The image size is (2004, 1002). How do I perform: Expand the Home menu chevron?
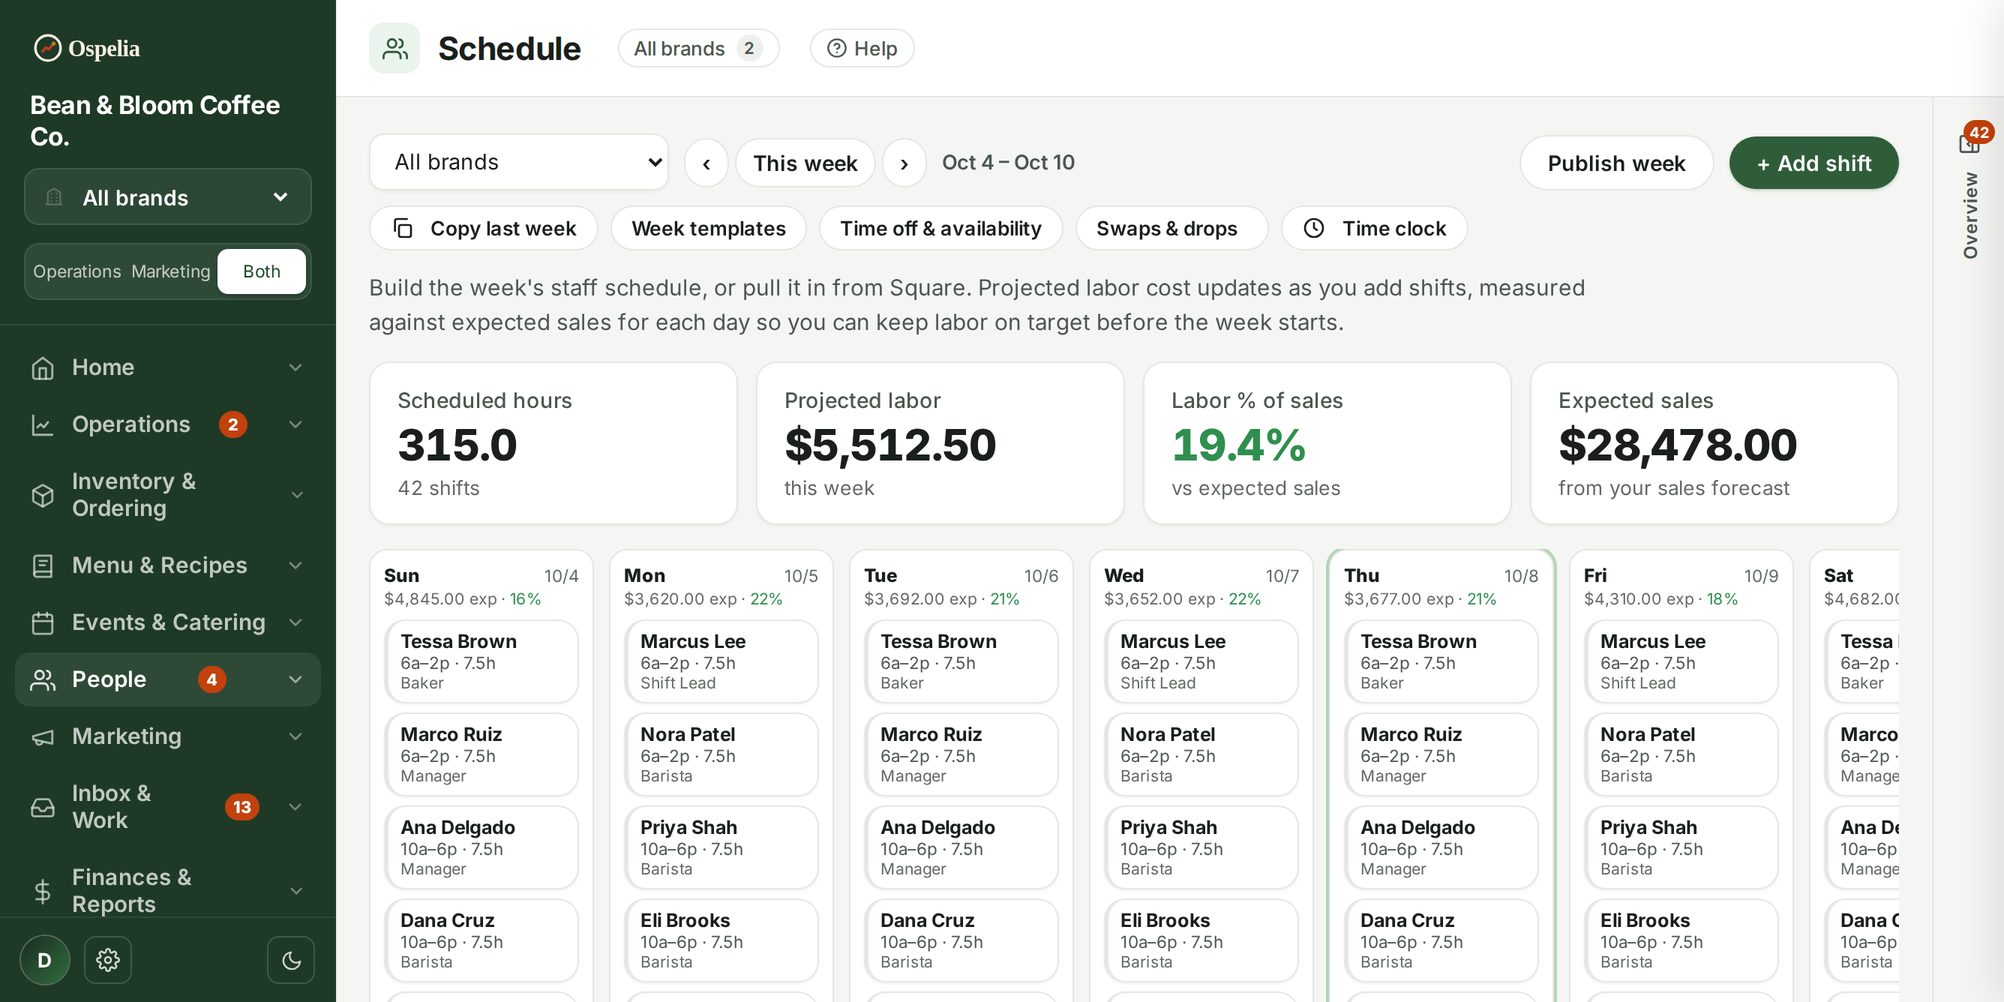click(x=296, y=368)
